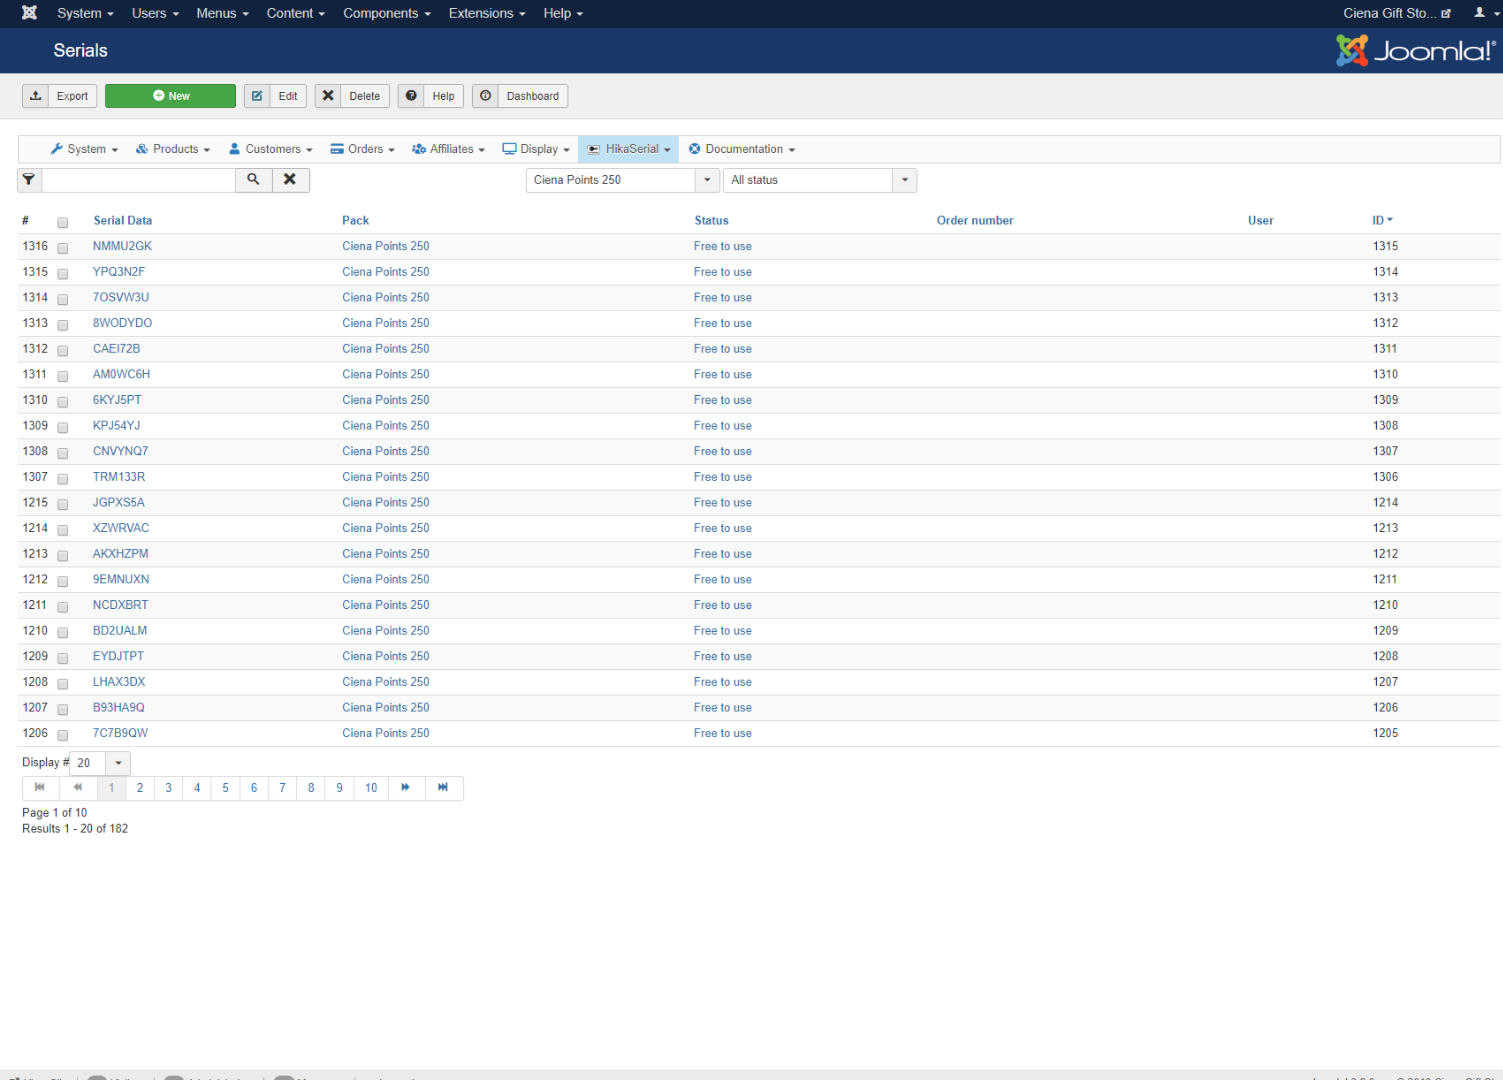This screenshot has height=1080, width=1503.
Task: Toggle the select-all checkbox in header
Action: pyautogui.click(x=62, y=222)
